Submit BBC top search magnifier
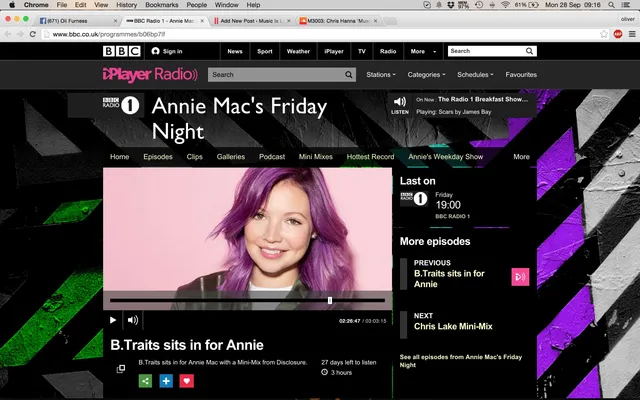The image size is (640, 400). pyautogui.click(x=529, y=51)
